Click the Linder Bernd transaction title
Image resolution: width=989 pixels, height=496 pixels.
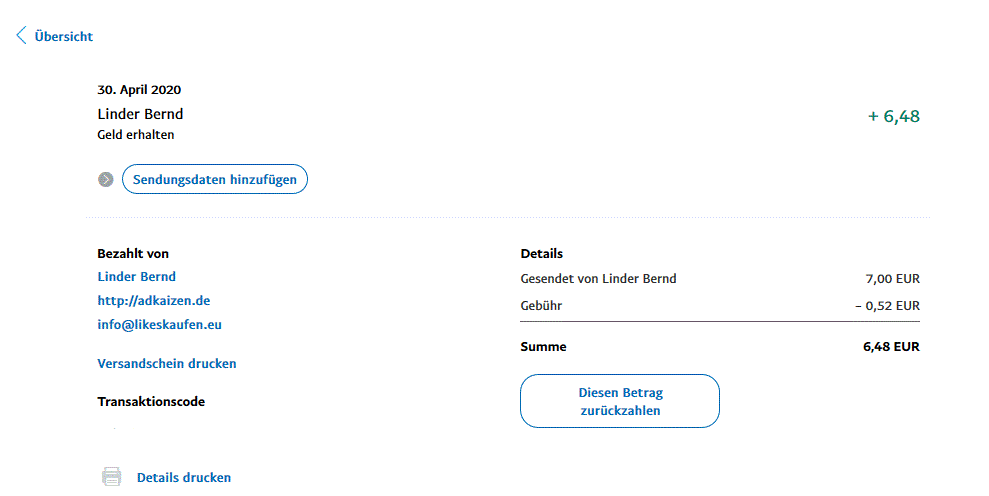(140, 114)
